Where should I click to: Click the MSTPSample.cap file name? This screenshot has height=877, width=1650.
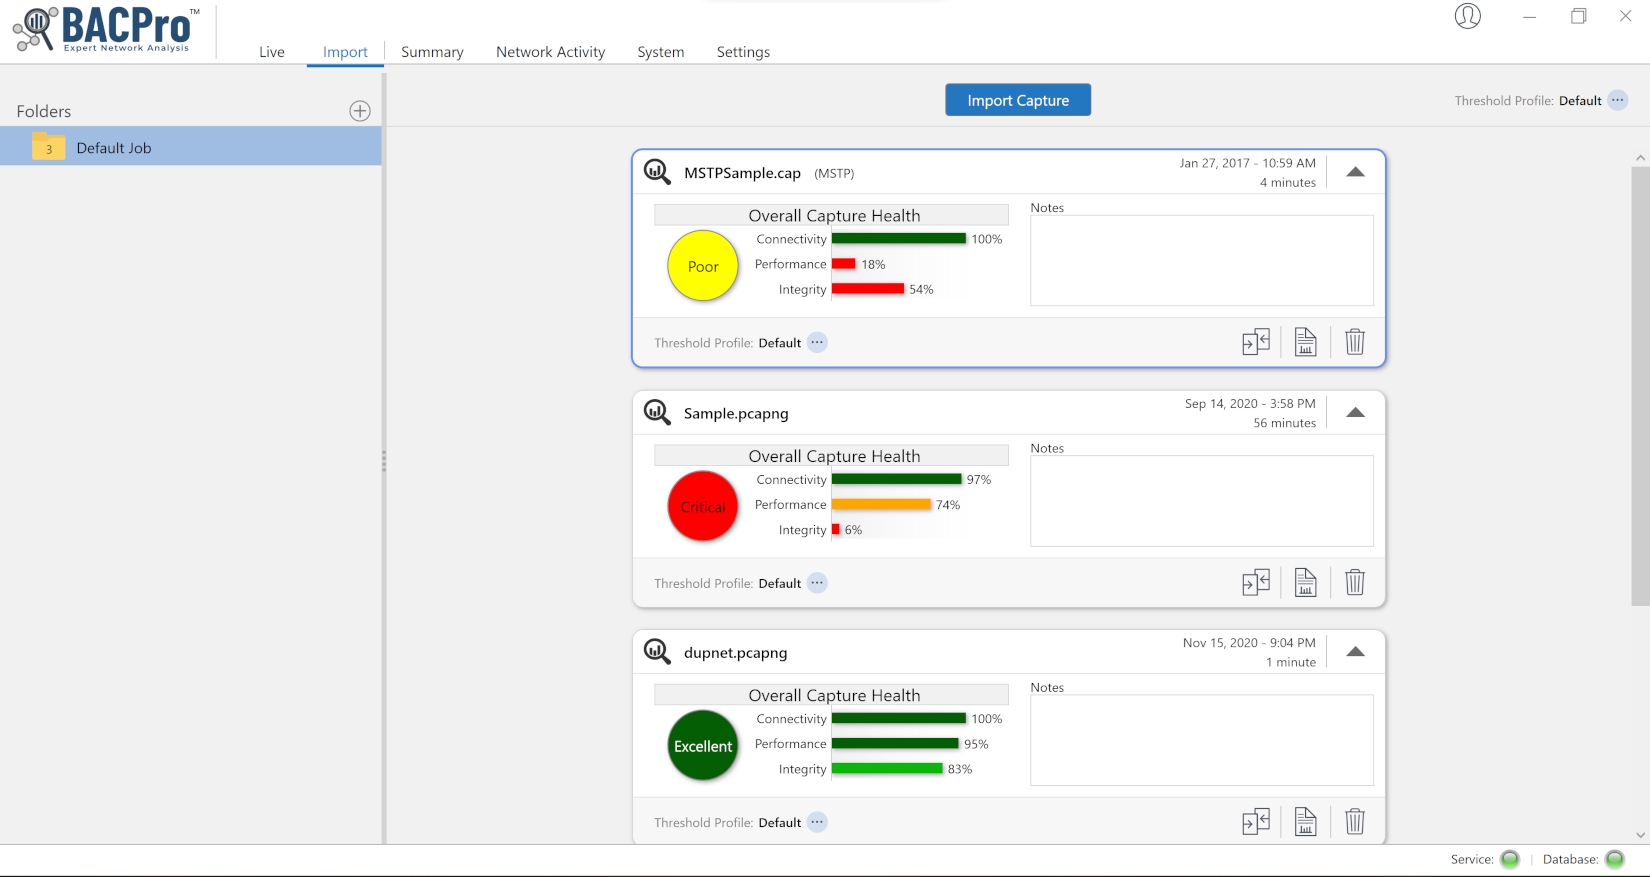(742, 173)
